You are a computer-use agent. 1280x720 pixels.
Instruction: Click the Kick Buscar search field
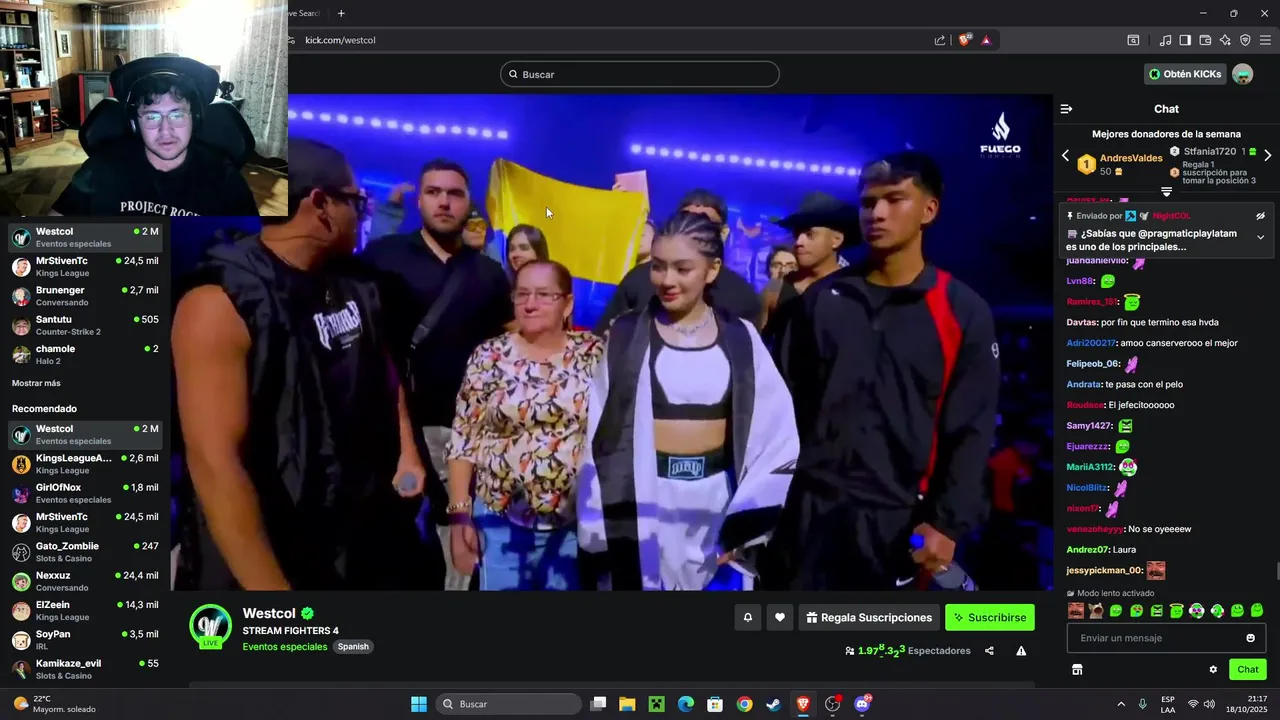point(640,74)
